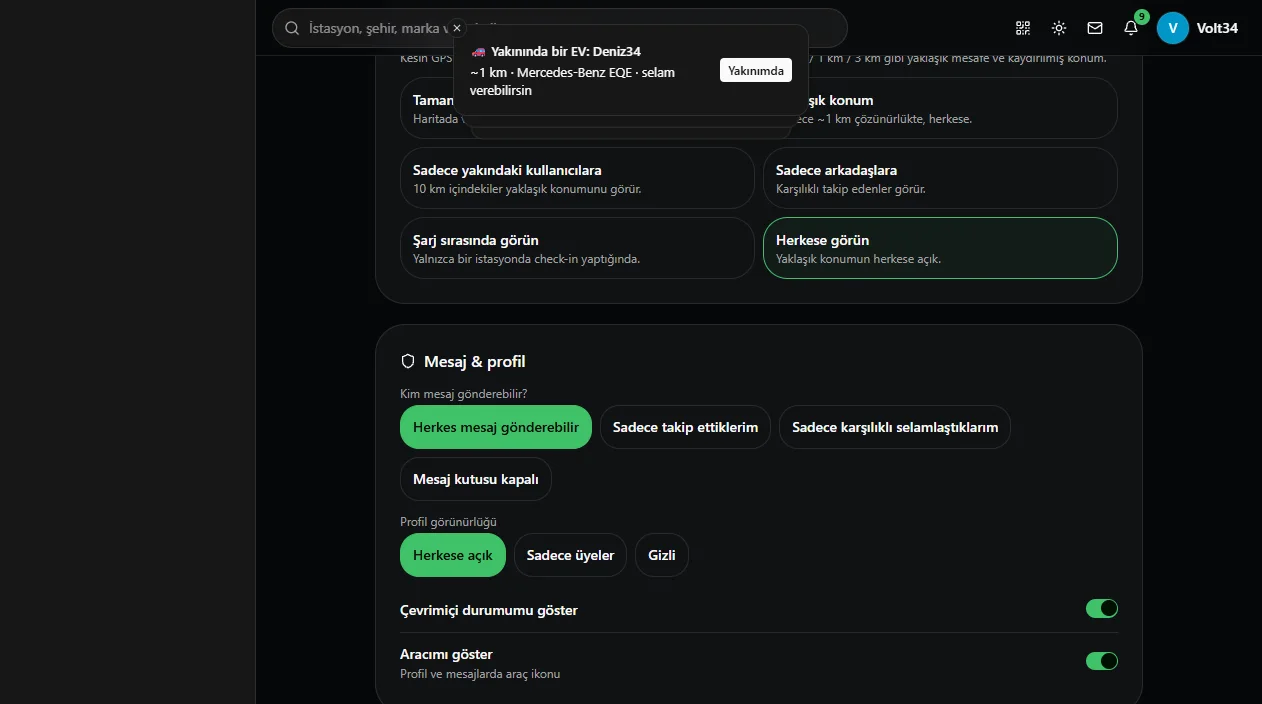Open the QR code scanner icon
Image resolution: width=1262 pixels, height=704 pixels.
click(x=1022, y=28)
